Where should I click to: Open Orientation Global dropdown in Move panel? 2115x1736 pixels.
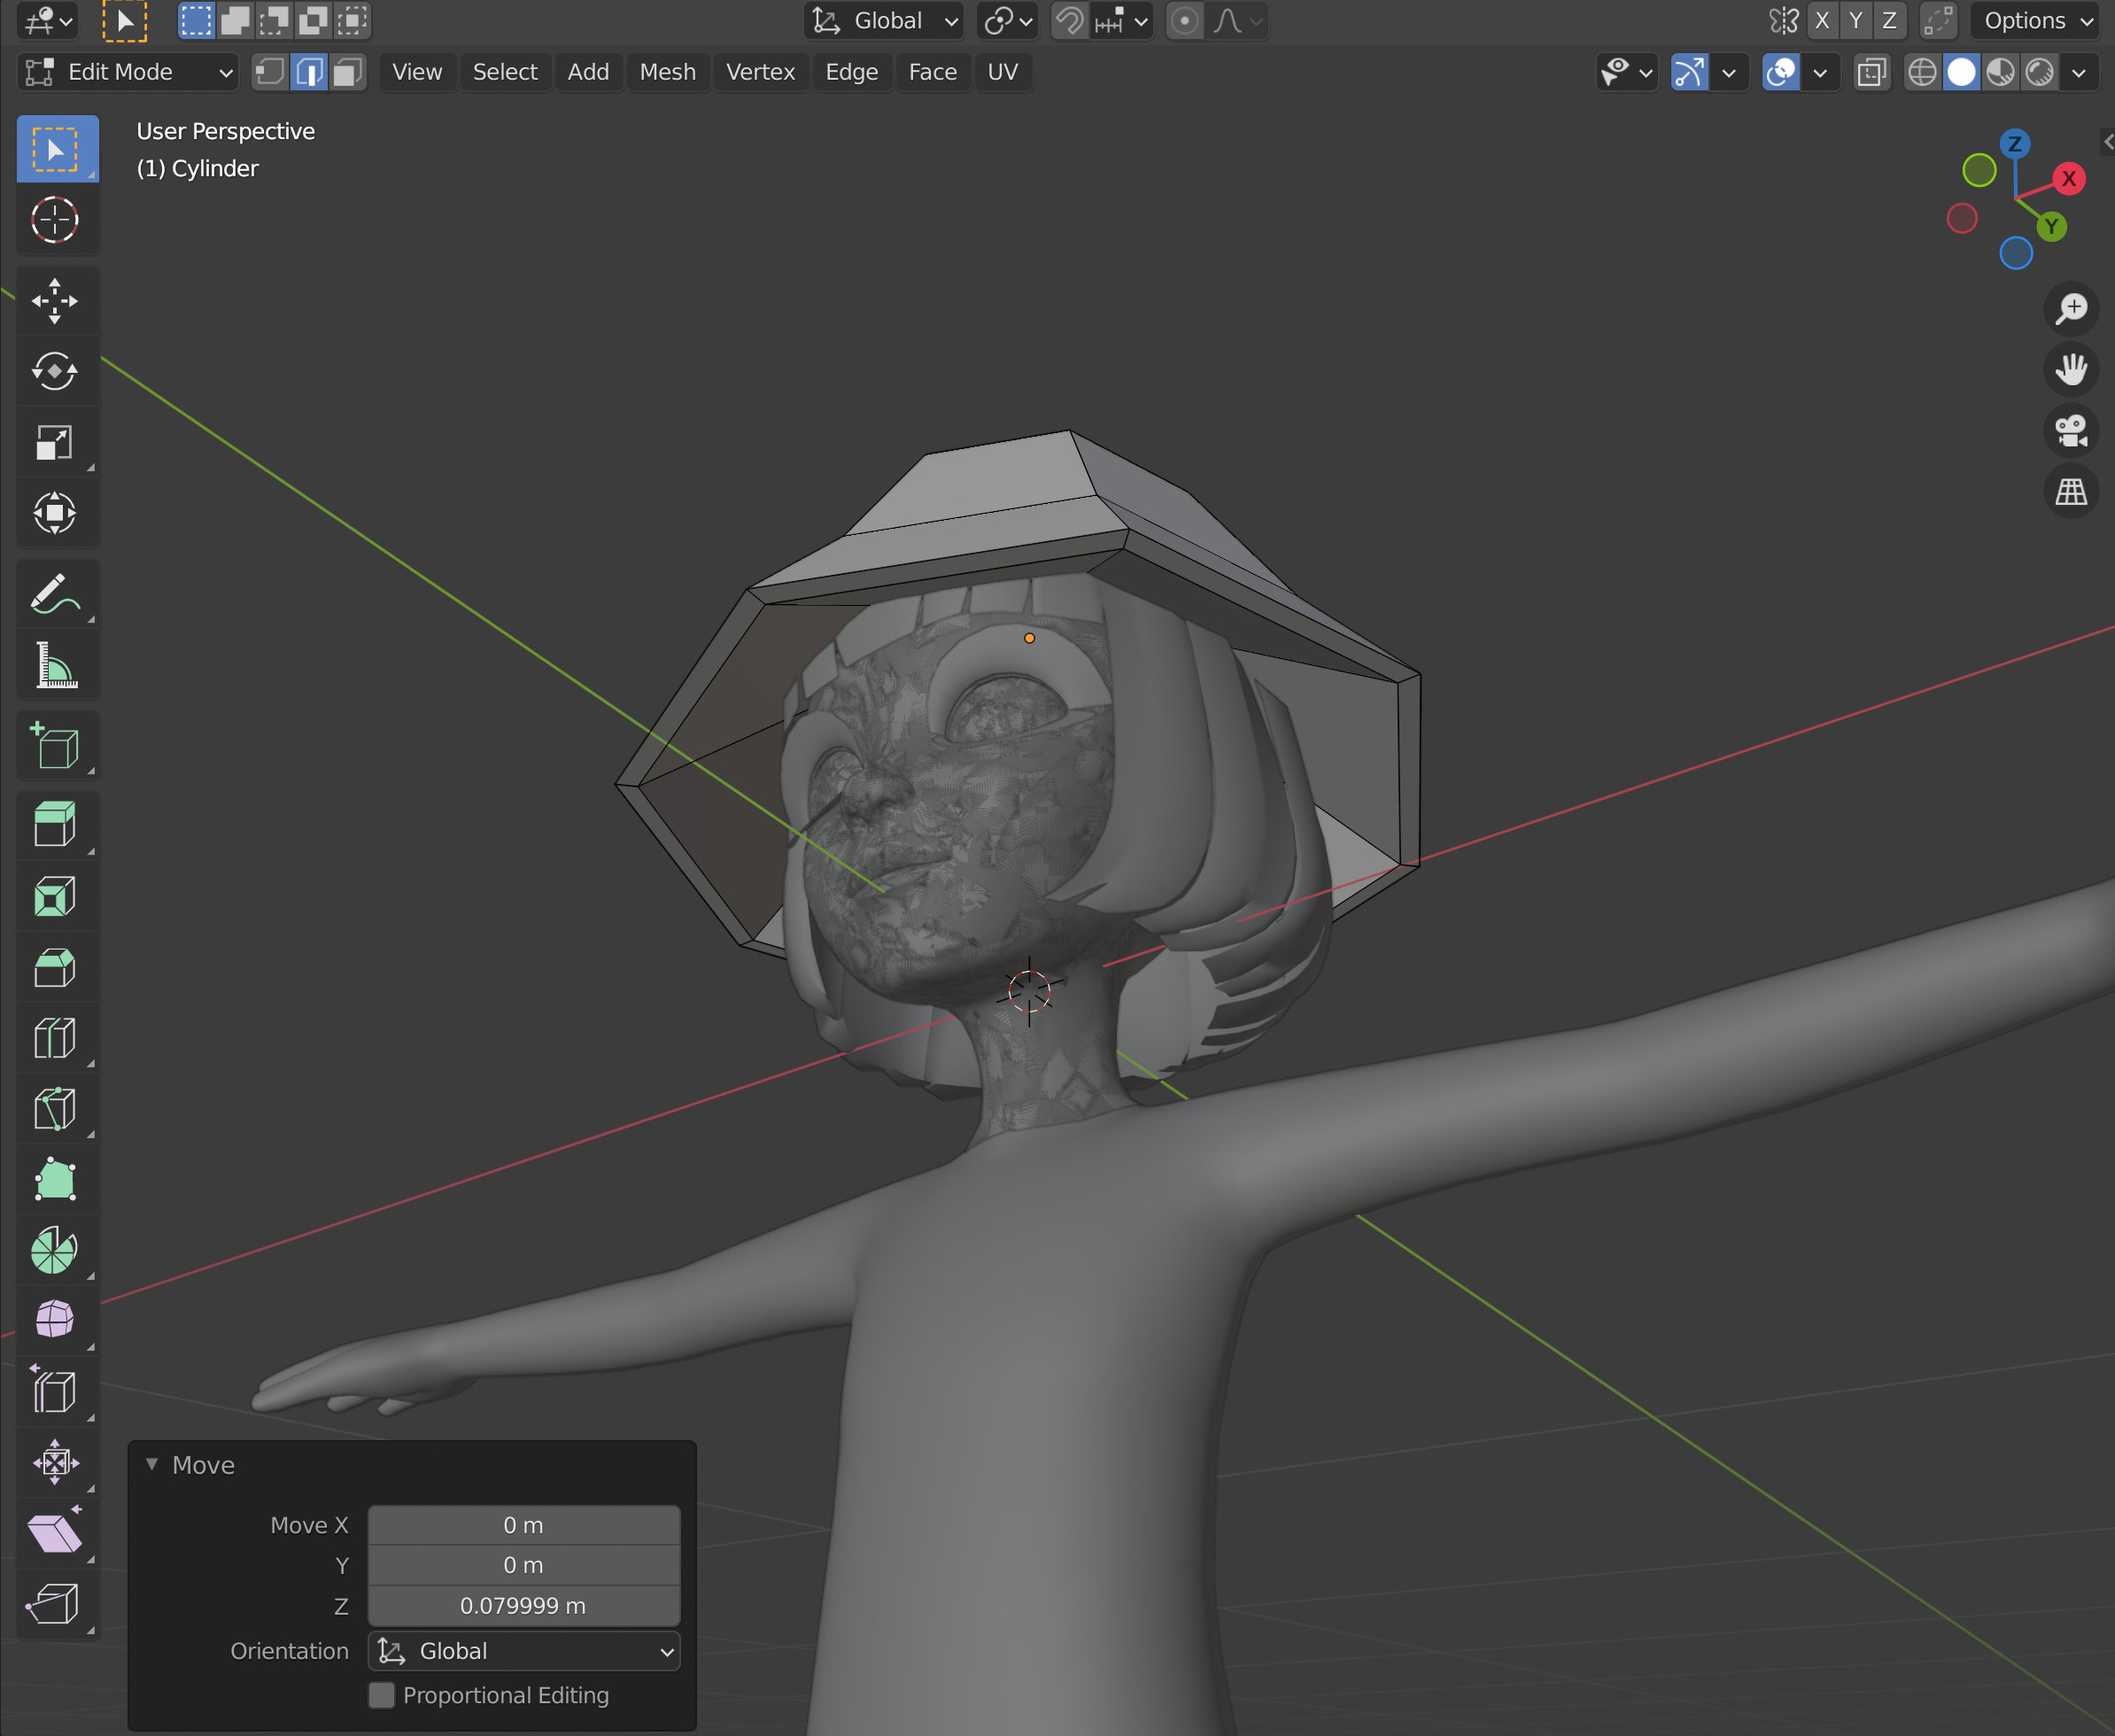(x=524, y=1651)
